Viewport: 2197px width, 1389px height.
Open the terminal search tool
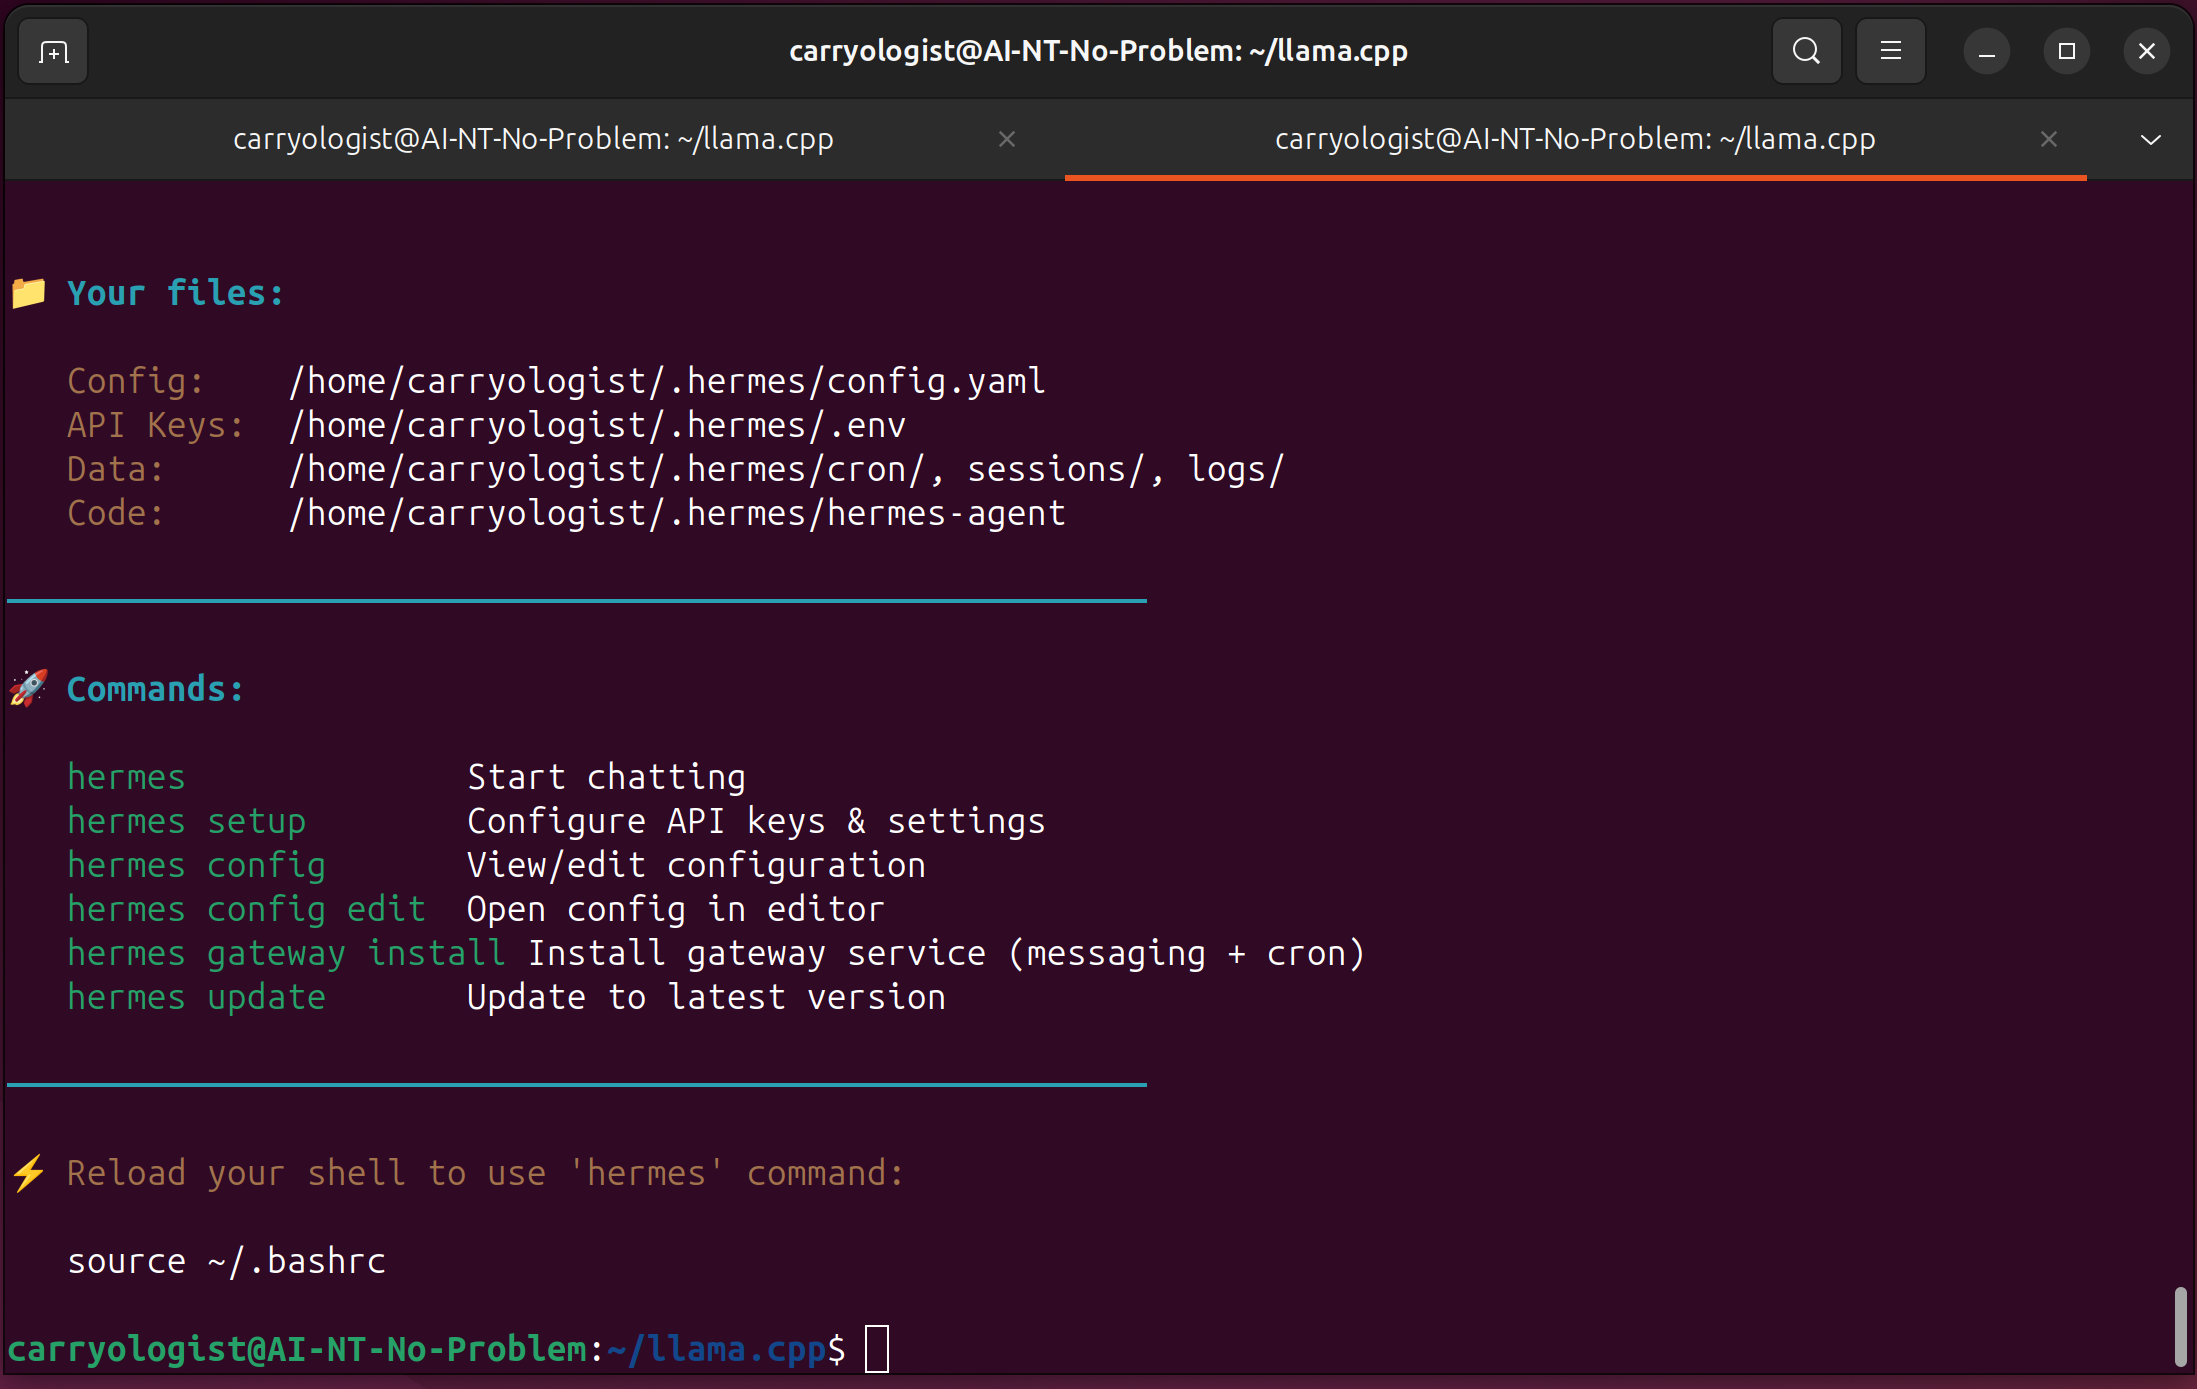1806,51
